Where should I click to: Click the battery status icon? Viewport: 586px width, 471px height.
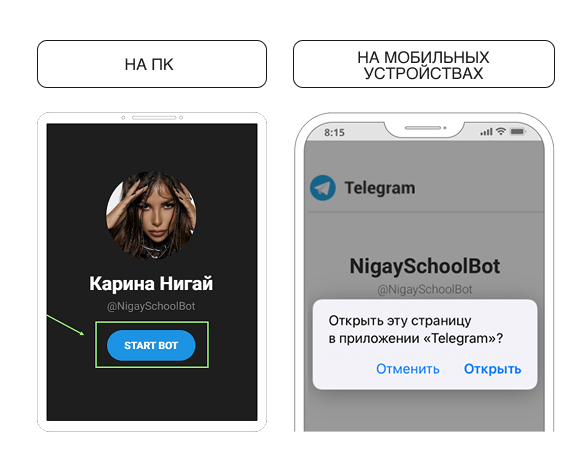518,132
